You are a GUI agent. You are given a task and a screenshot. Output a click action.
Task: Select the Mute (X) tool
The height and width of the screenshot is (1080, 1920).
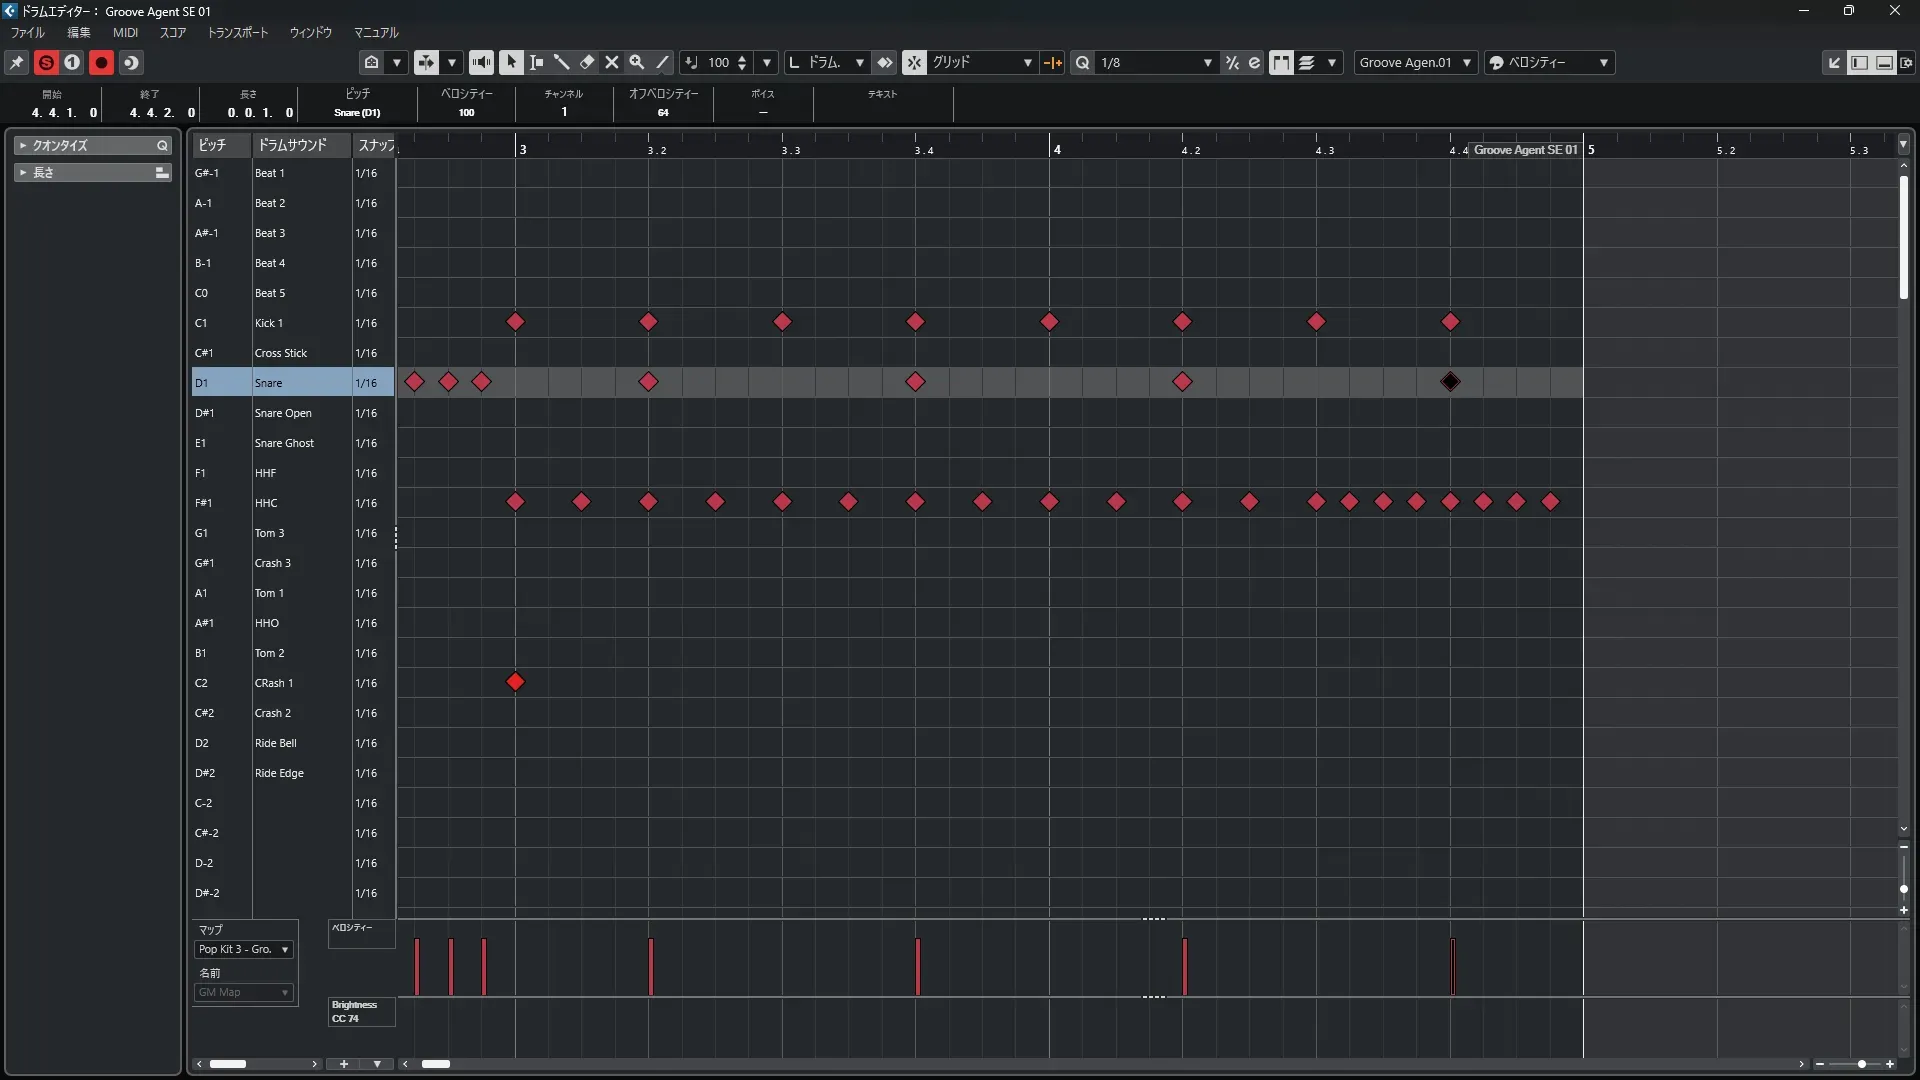pyautogui.click(x=612, y=62)
